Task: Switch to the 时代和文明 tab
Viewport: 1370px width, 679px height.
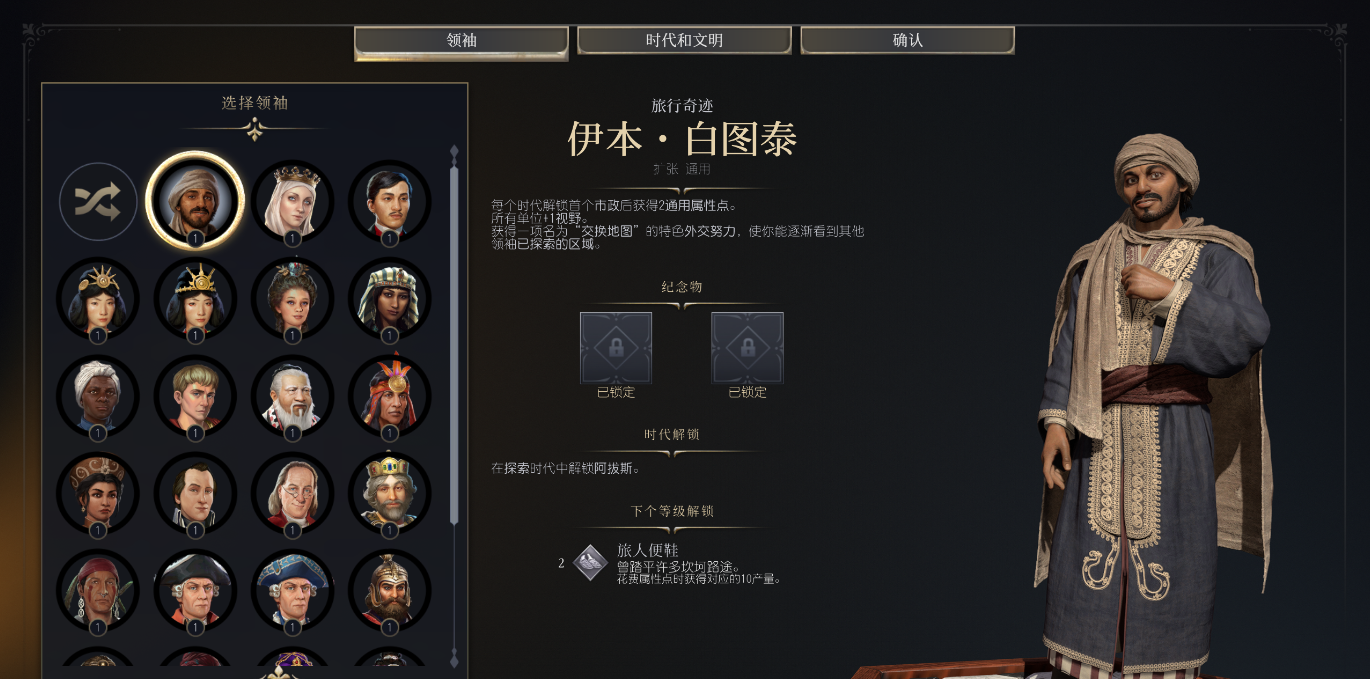Action: pos(684,40)
